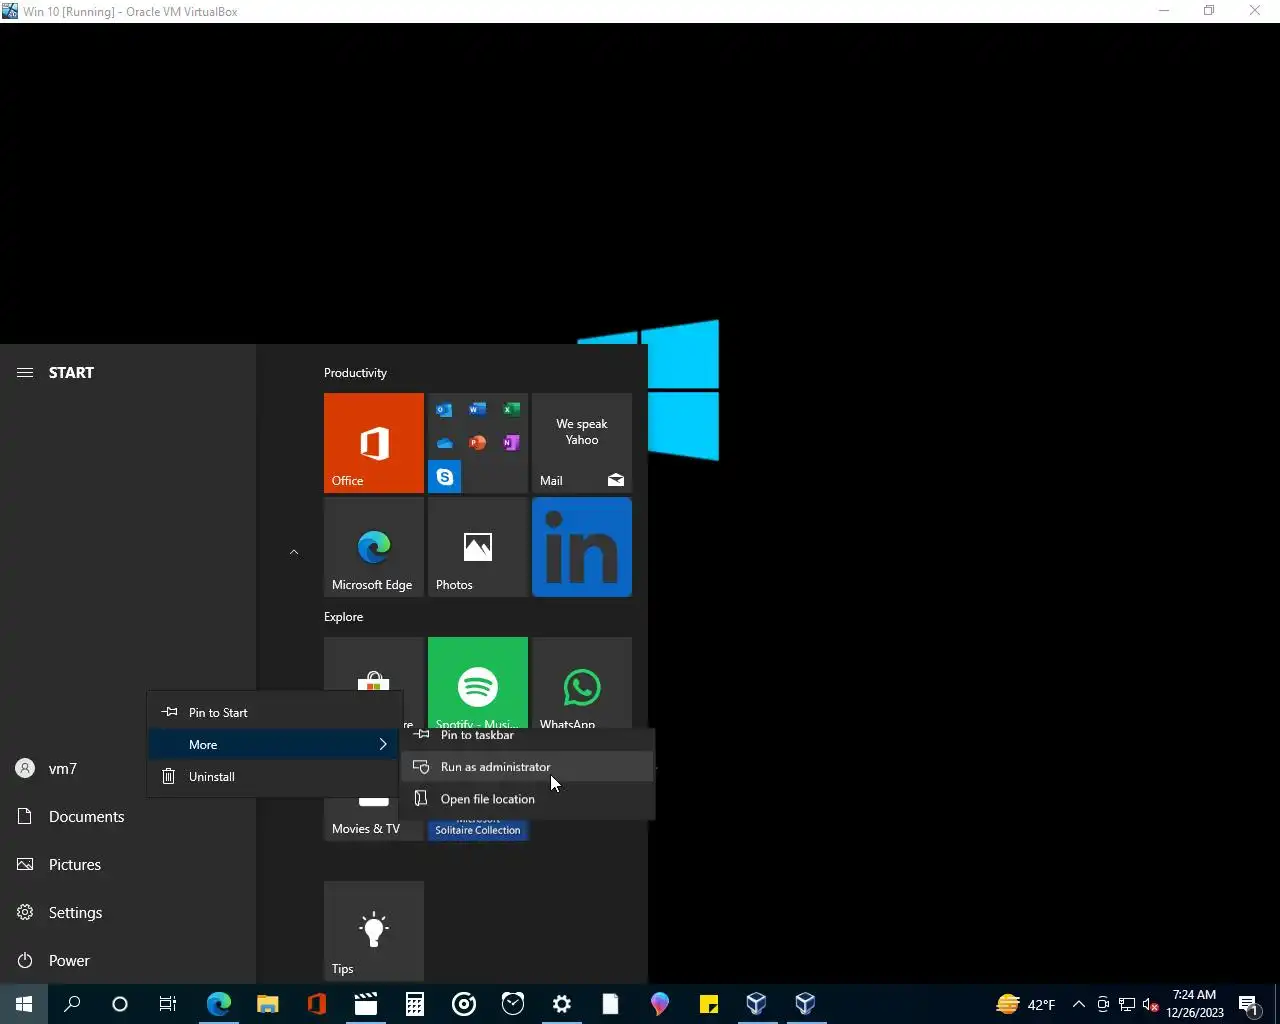This screenshot has height=1024, width=1280.
Task: Open the Documents folder from Start
Action: [x=128, y=817]
